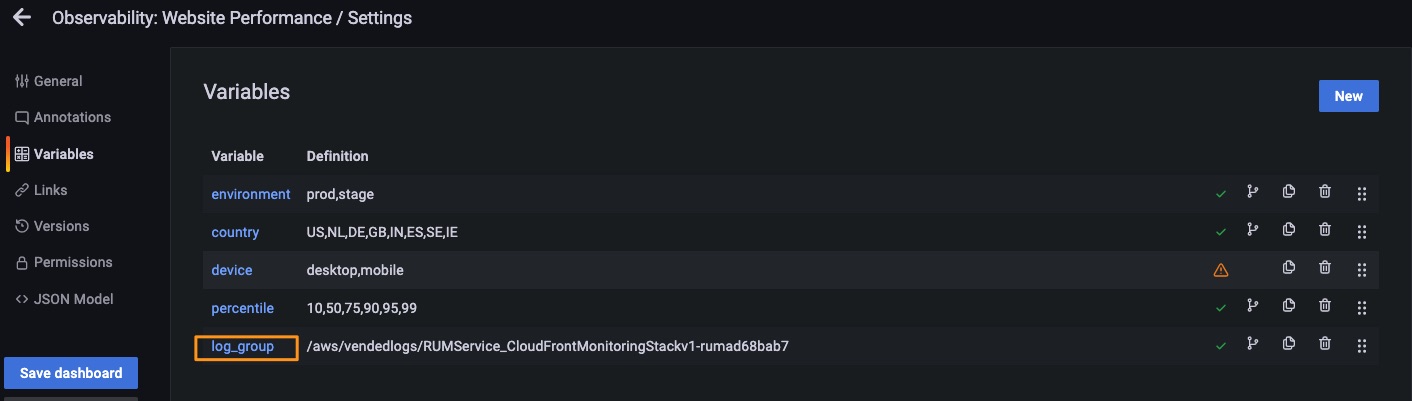Viewport: 1412px width, 401px height.
Task: Delete the log_group variable
Action: point(1325,344)
